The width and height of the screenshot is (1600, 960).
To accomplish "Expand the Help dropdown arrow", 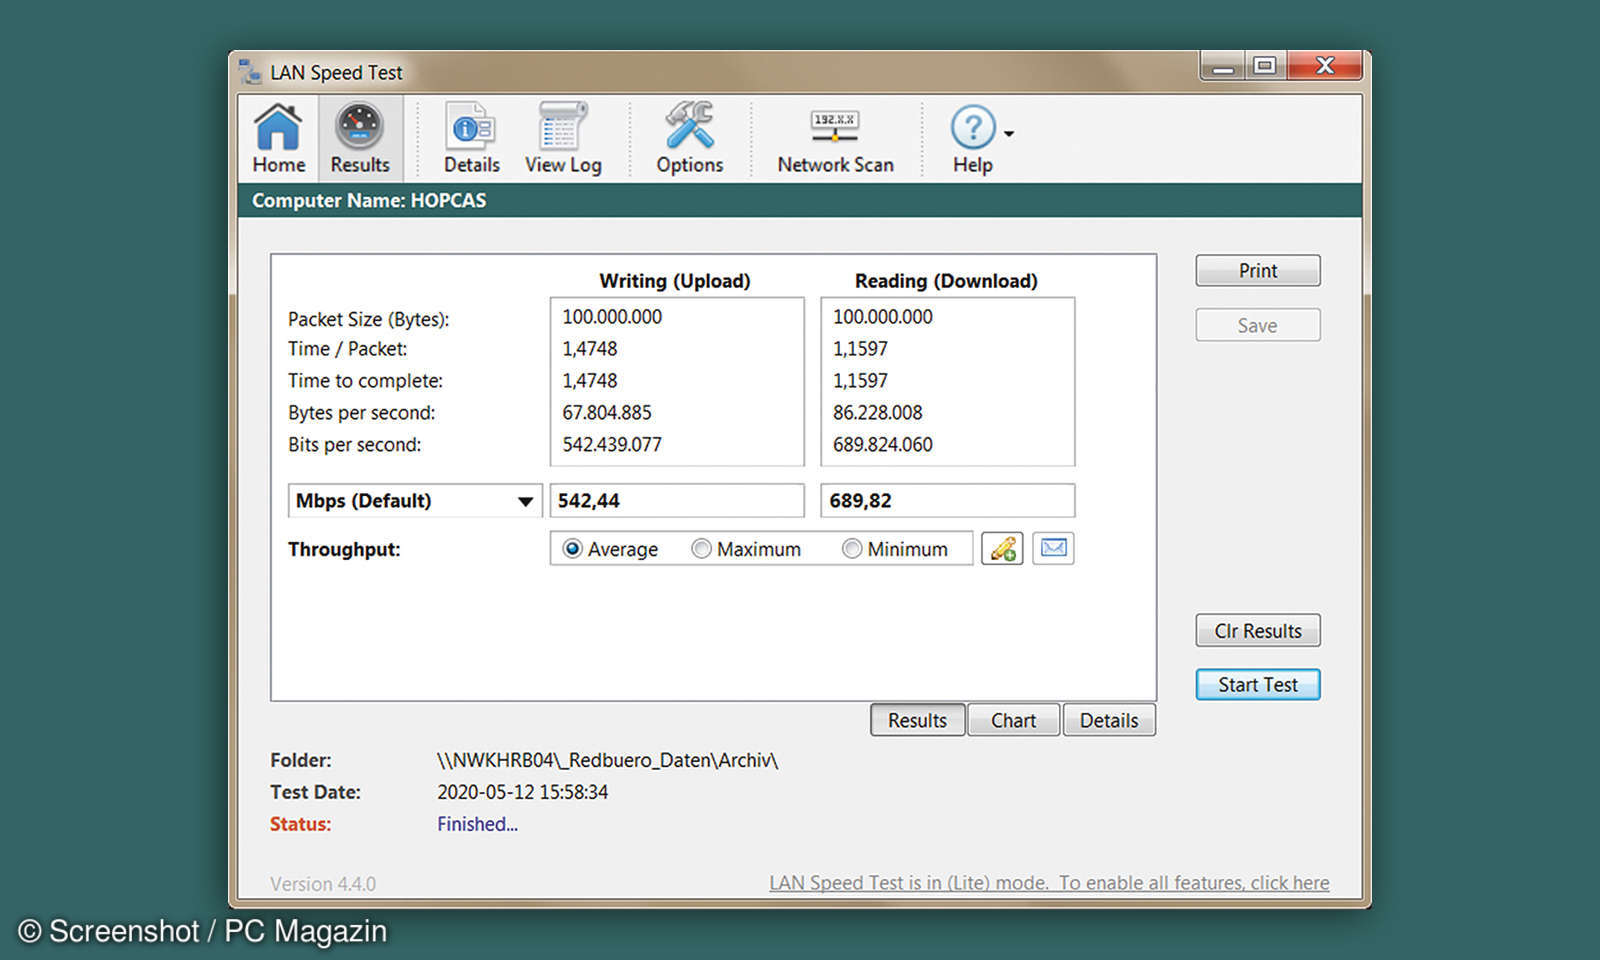I will click(x=1009, y=133).
